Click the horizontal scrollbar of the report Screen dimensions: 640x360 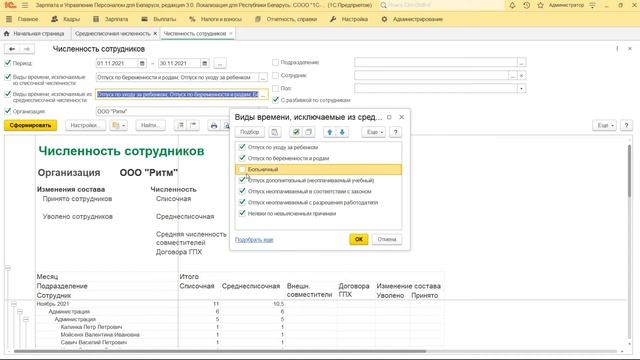[220, 351]
